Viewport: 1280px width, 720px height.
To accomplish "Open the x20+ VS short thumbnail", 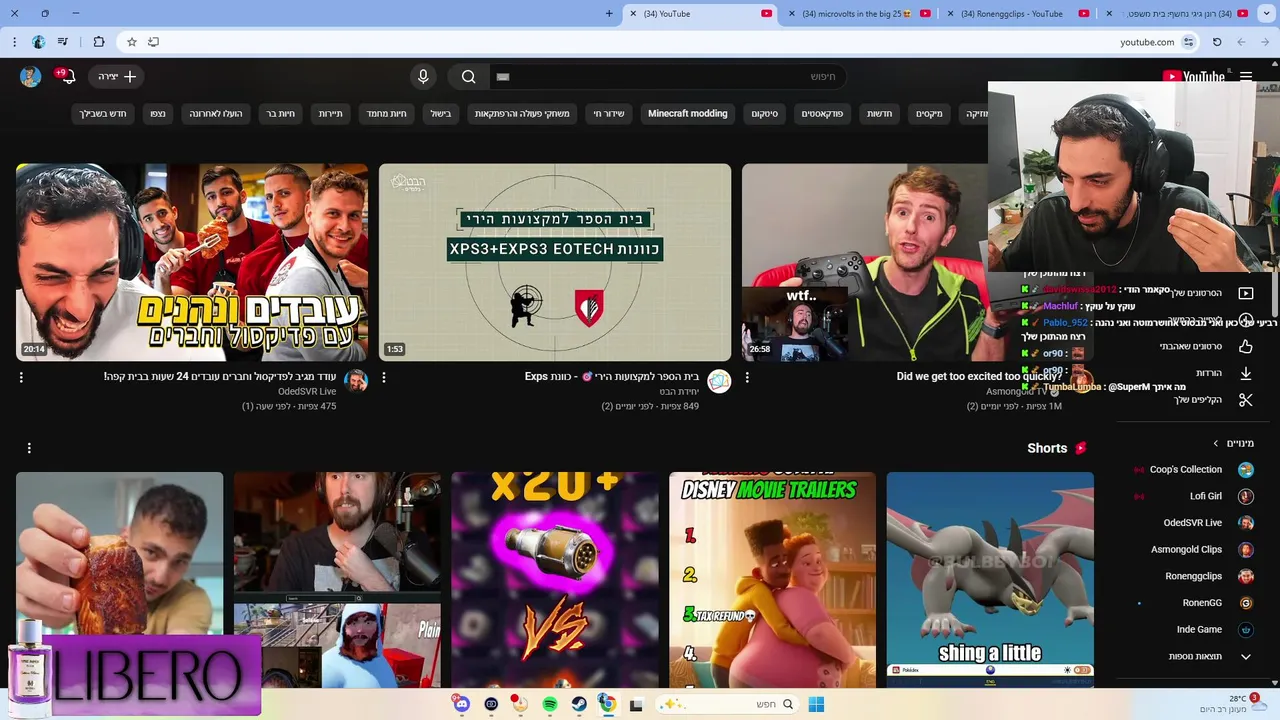I will 555,580.
